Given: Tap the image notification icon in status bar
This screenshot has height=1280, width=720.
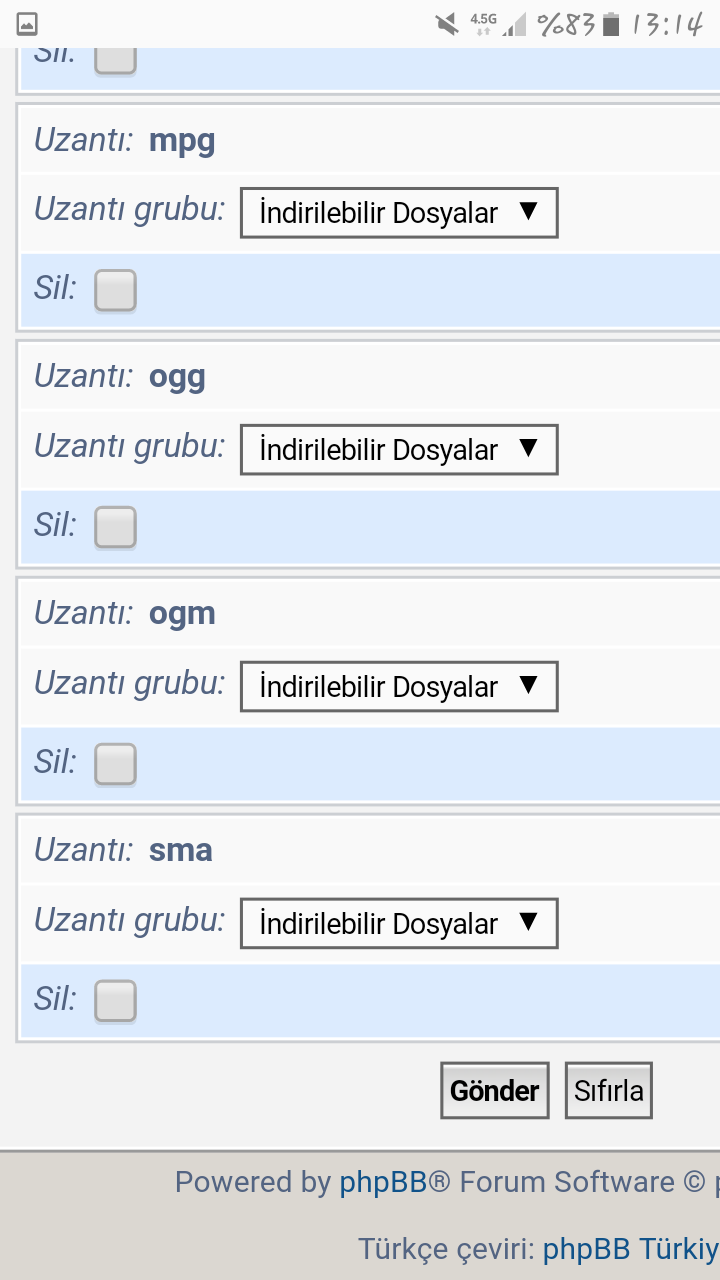Looking at the screenshot, I should click(x=27, y=24).
